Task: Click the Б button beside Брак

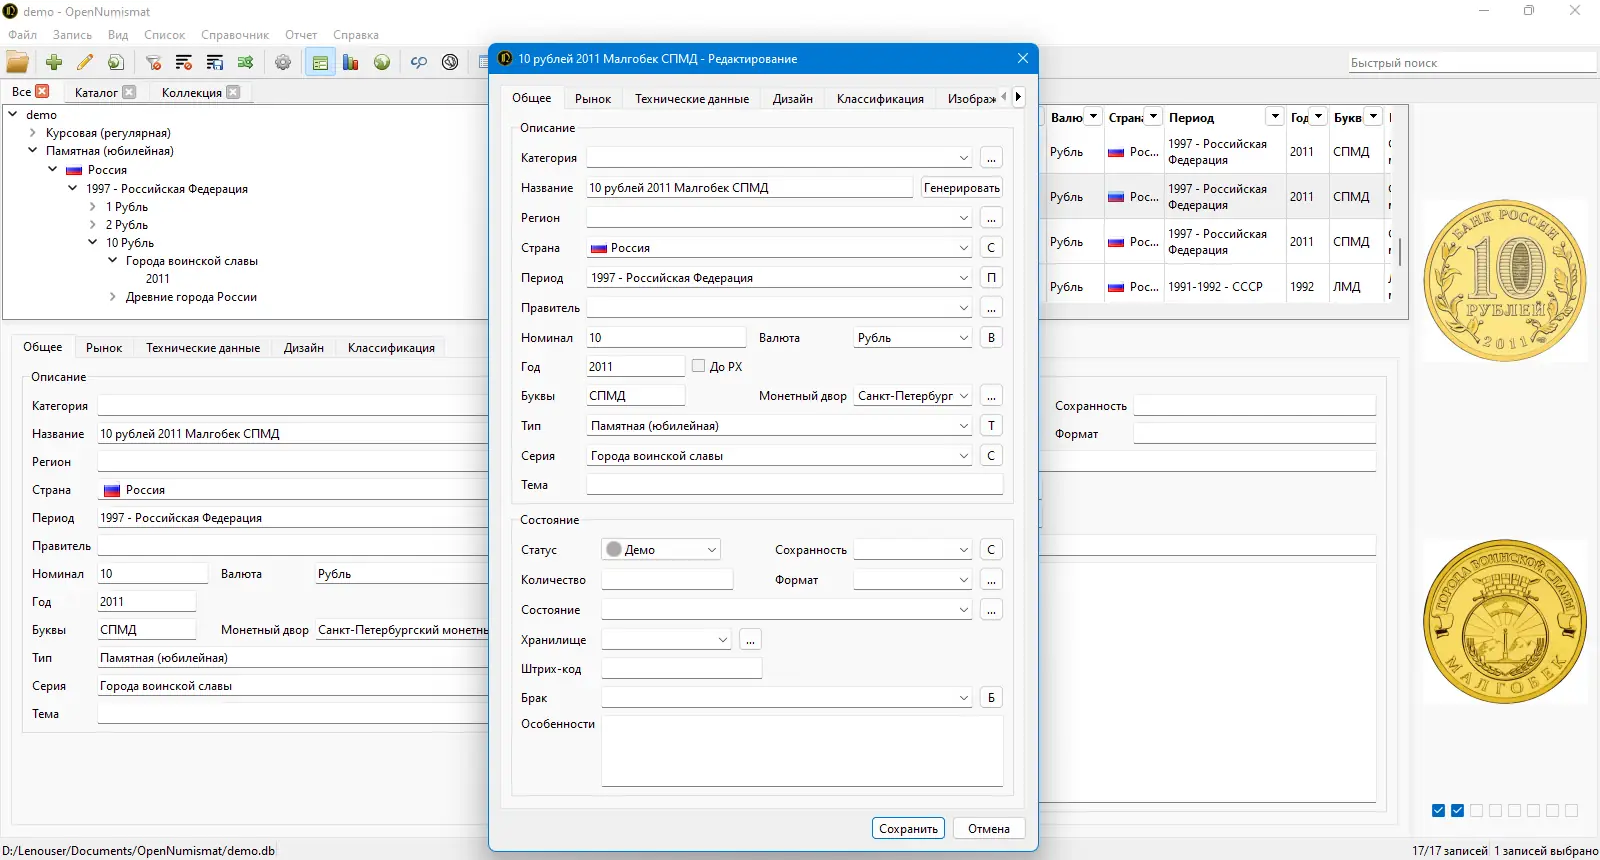Action: pyautogui.click(x=991, y=698)
